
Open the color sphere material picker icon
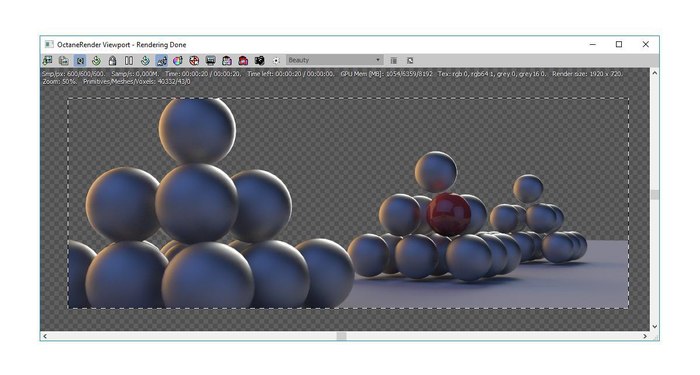[x=178, y=60]
